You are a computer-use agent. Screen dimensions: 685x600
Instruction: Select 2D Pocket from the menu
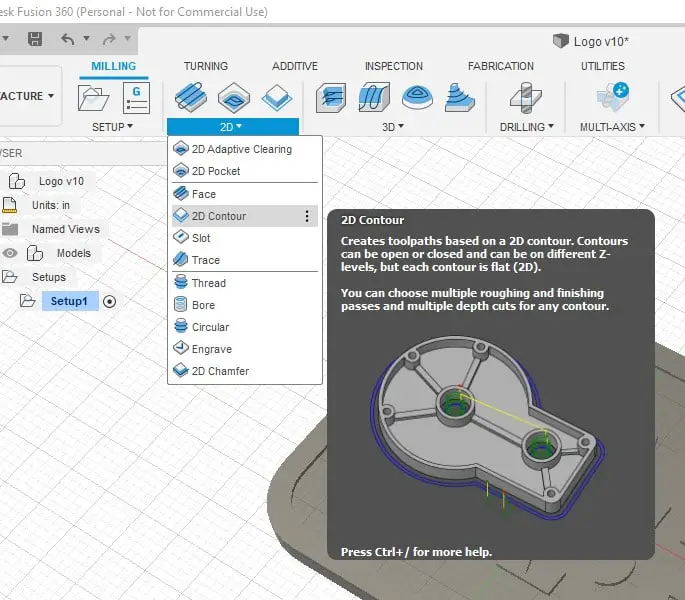pos(245,171)
